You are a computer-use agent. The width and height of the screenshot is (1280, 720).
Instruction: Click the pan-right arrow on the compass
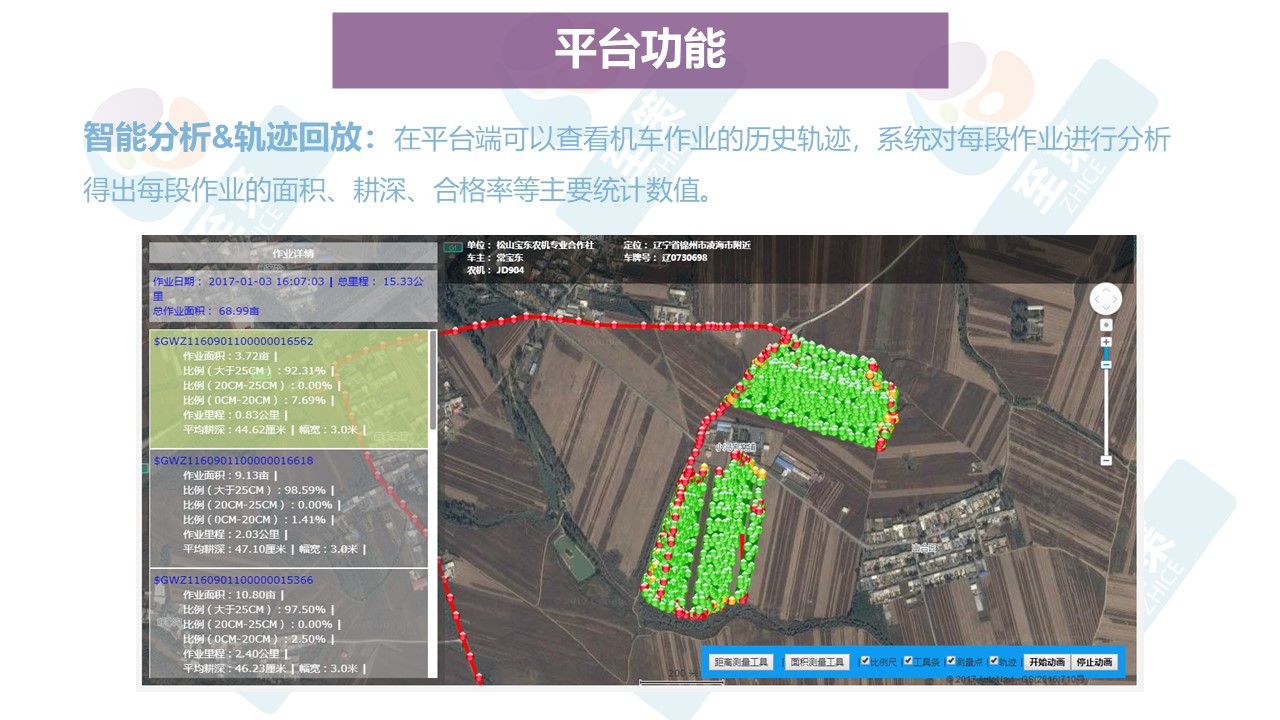(1116, 299)
